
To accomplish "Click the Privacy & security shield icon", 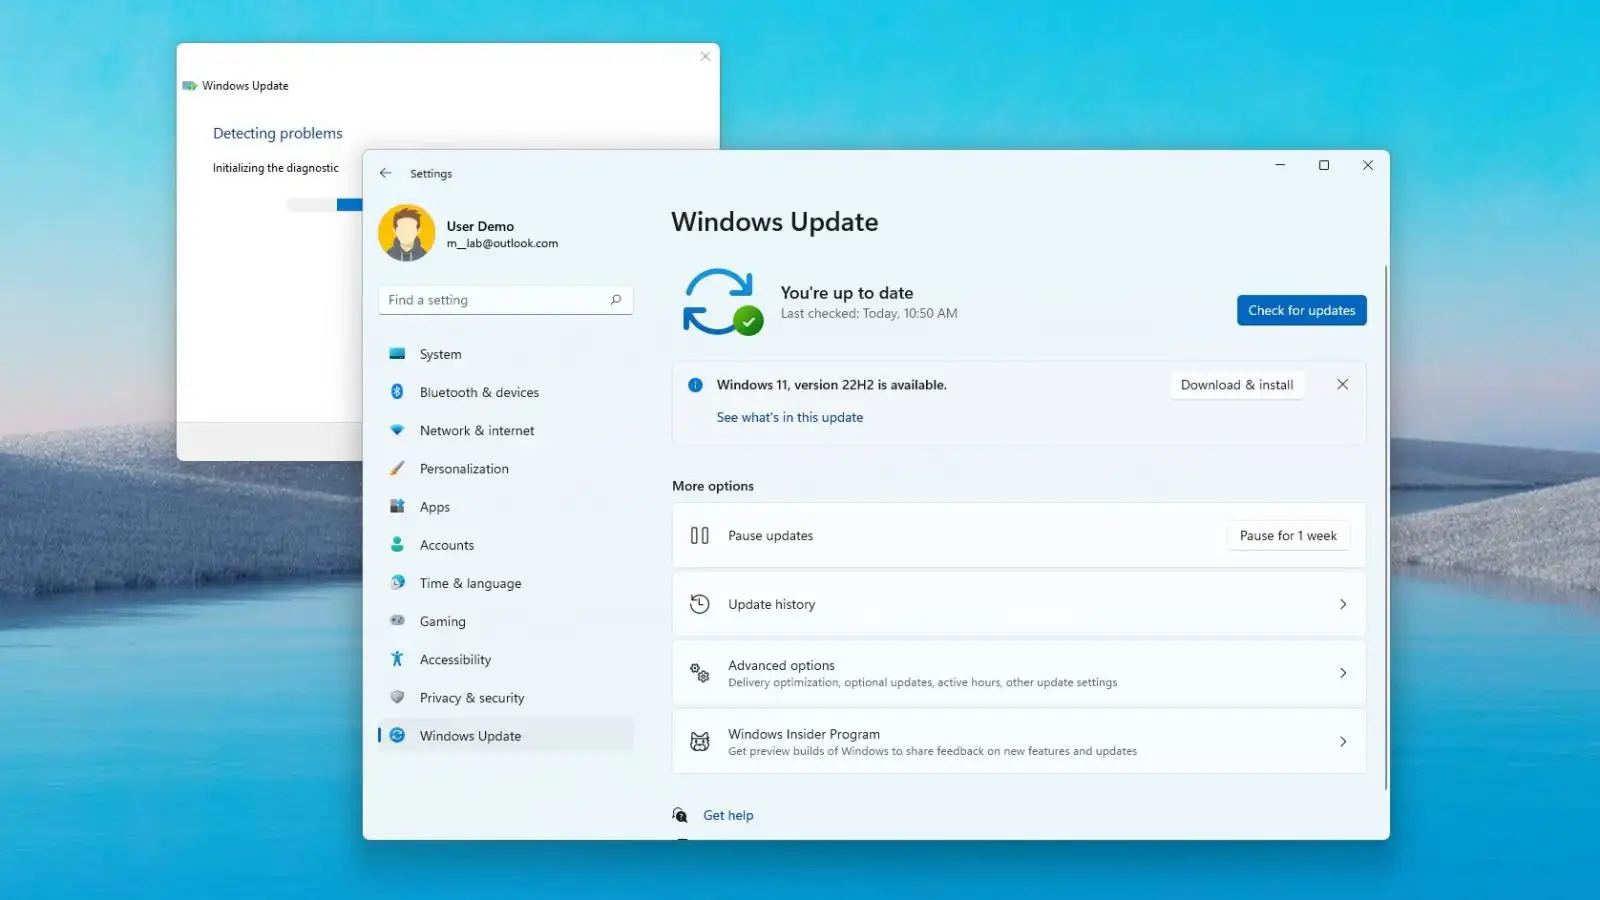I will click(397, 697).
